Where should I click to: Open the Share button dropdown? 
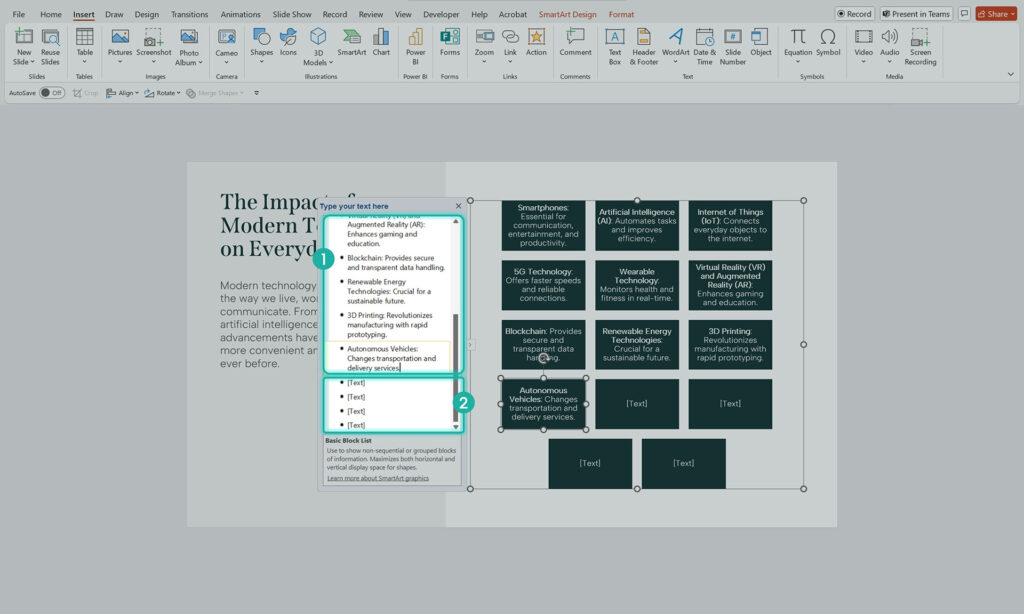point(1013,14)
